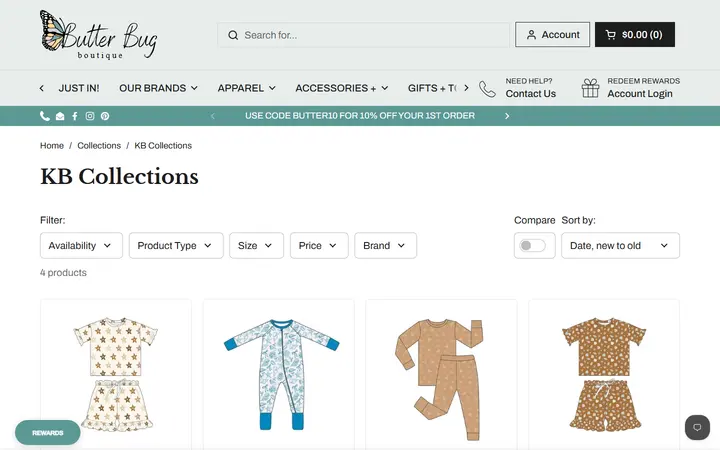Click the BUTTER10 promo banner text
Image resolution: width=720 pixels, height=450 pixels.
360,116
